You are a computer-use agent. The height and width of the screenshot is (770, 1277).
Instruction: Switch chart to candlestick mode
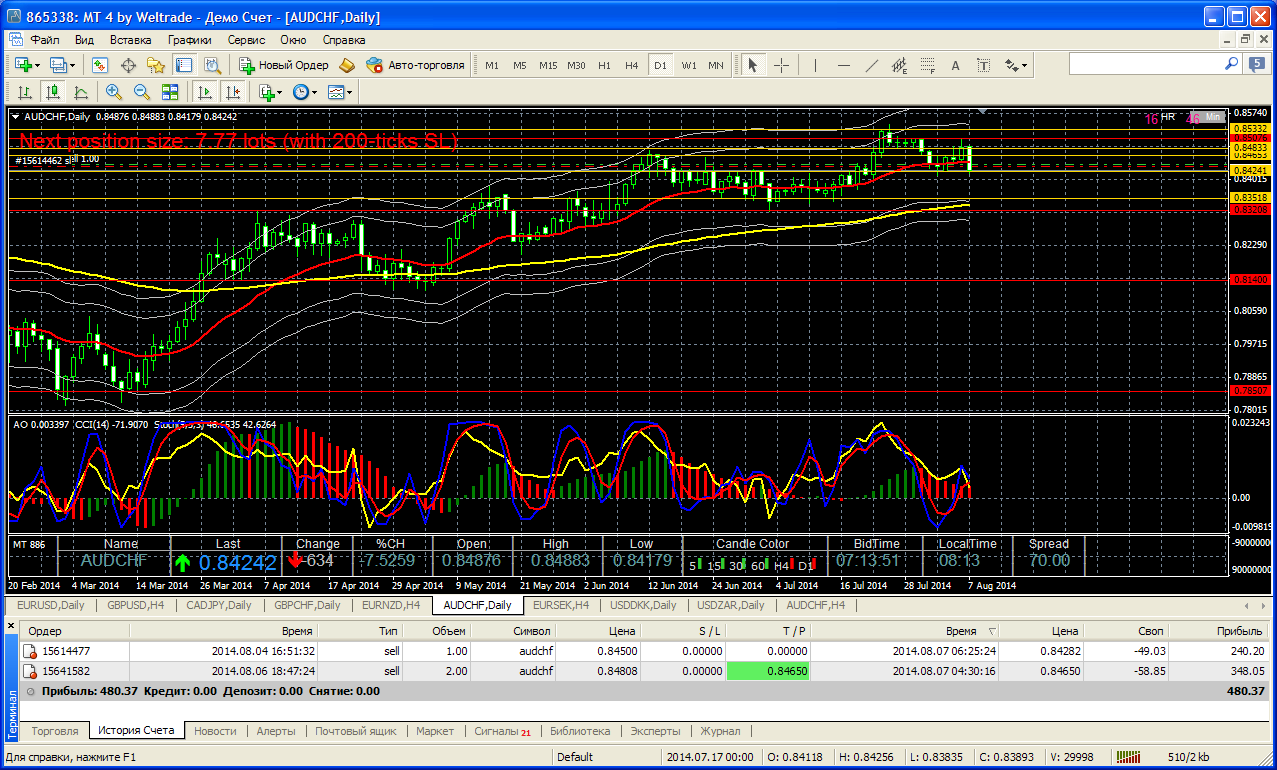click(53, 92)
